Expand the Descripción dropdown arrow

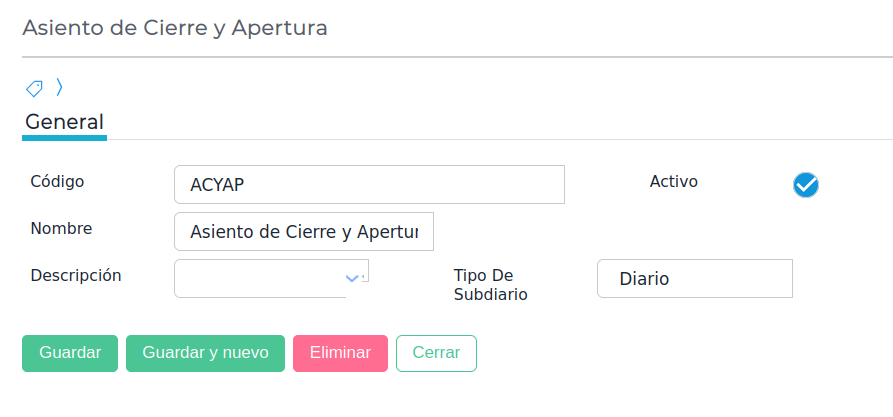coord(351,278)
